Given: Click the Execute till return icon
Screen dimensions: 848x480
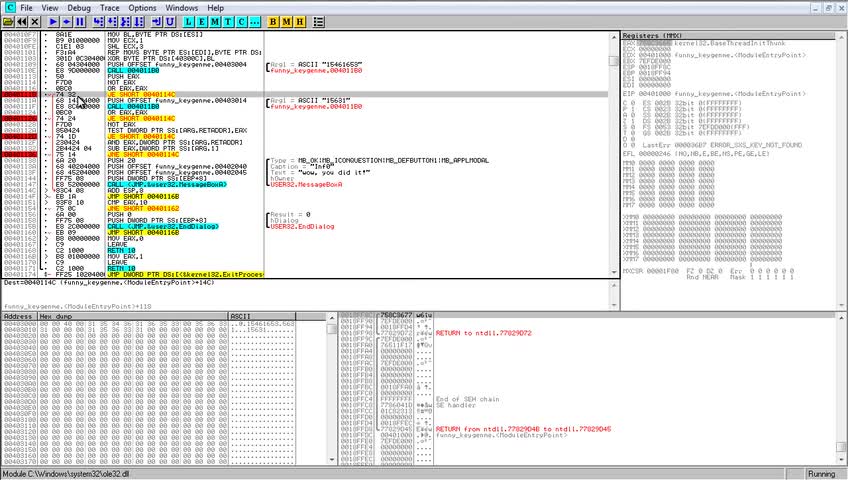Looking at the screenshot, I should [x=157, y=22].
